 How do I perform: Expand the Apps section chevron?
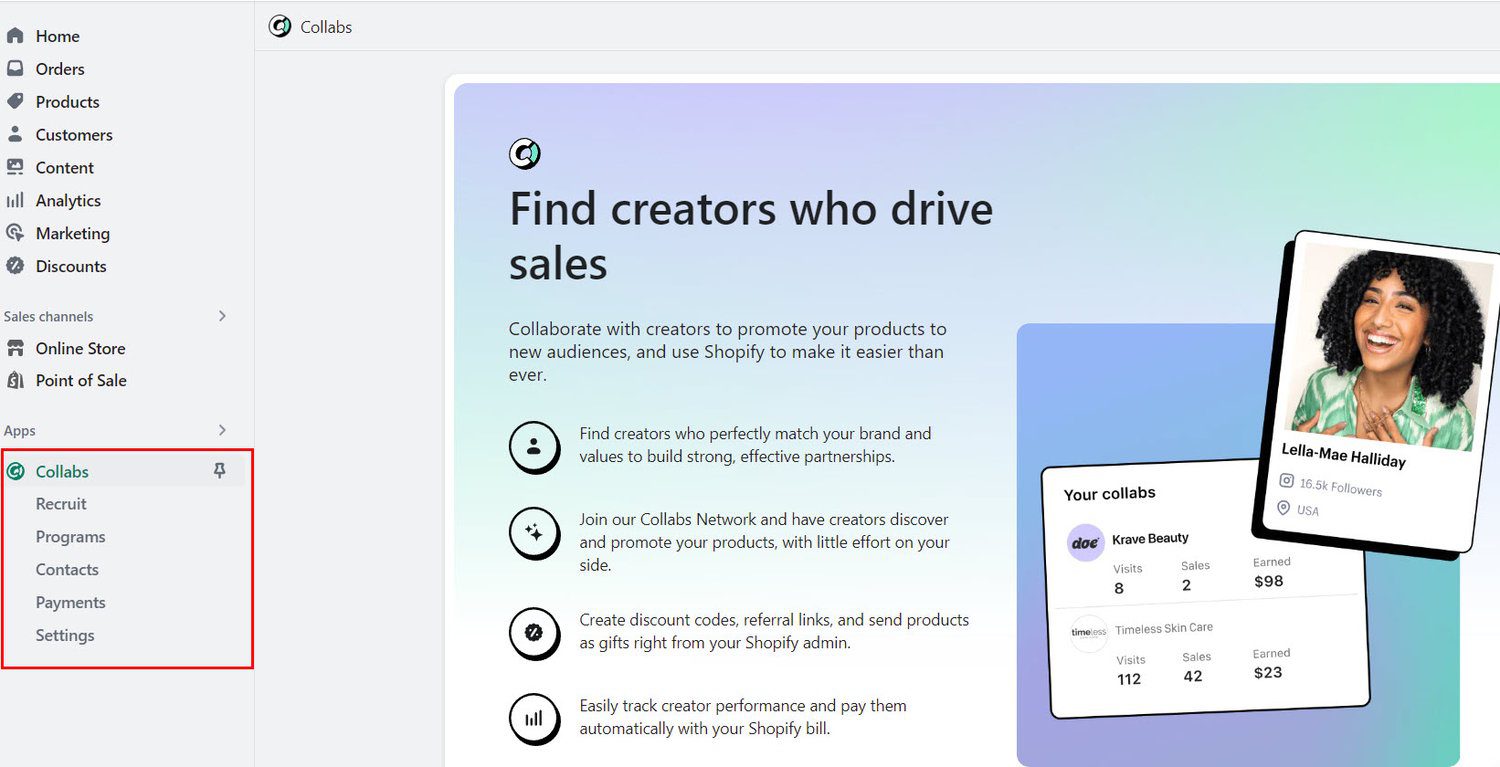point(222,430)
